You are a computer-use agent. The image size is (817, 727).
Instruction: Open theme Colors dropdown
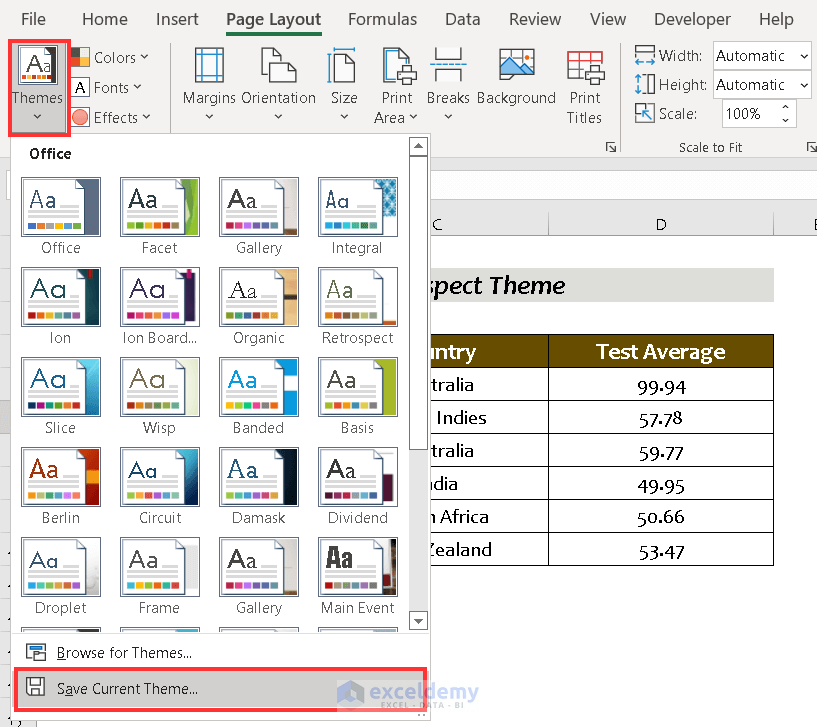[x=110, y=57]
